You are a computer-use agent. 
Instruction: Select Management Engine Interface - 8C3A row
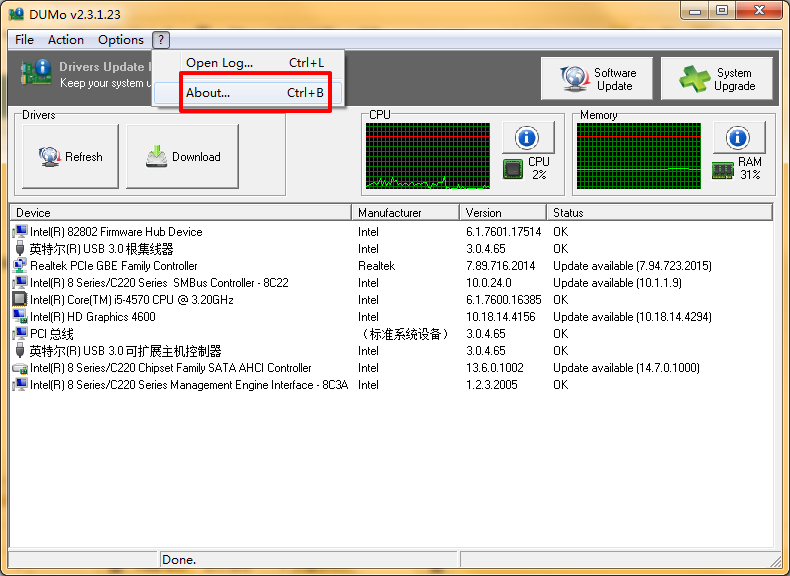[x=391, y=385]
